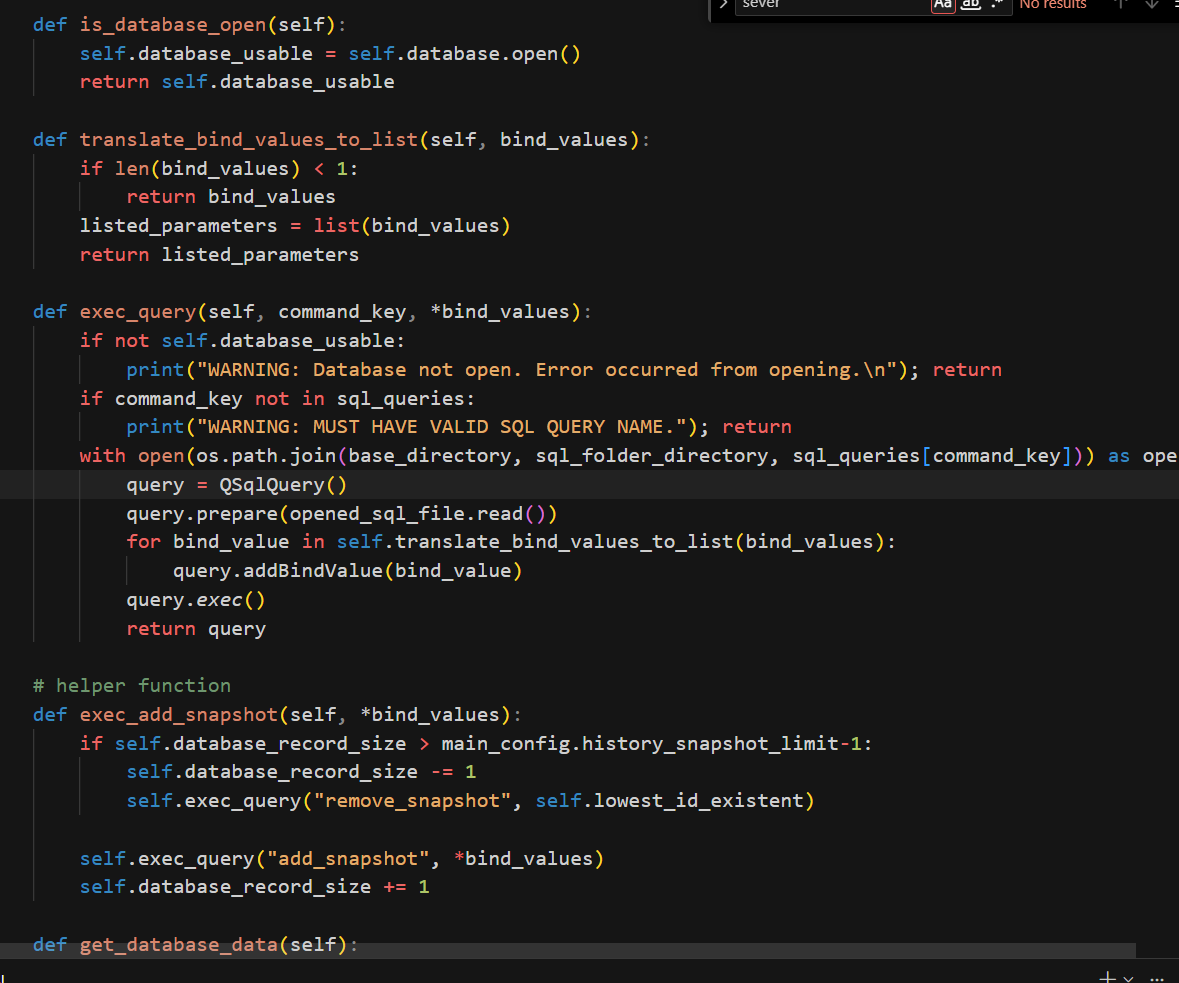The image size is (1179, 983).
Task: Click the query.addBindValue call
Action: pyautogui.click(x=277, y=571)
